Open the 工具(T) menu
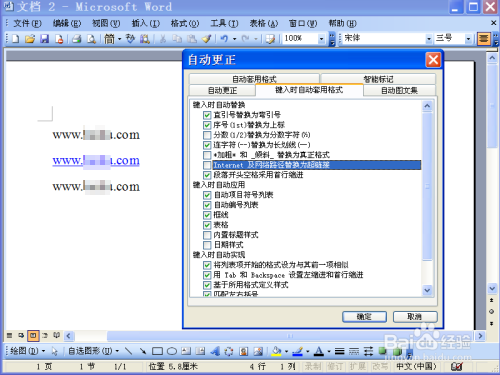Image resolution: width=500 pixels, height=375 pixels. pos(224,23)
